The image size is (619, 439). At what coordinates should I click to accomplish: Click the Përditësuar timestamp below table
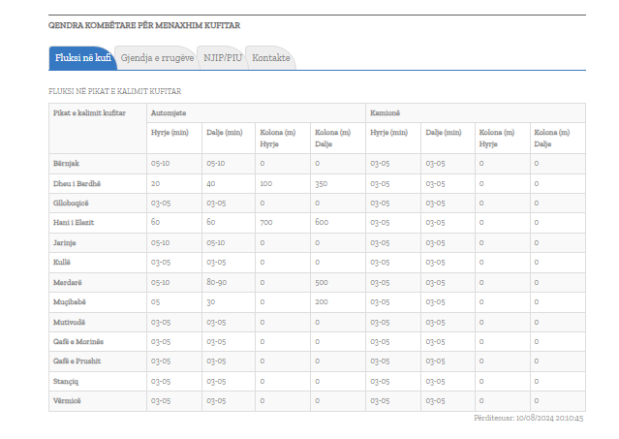click(529, 418)
